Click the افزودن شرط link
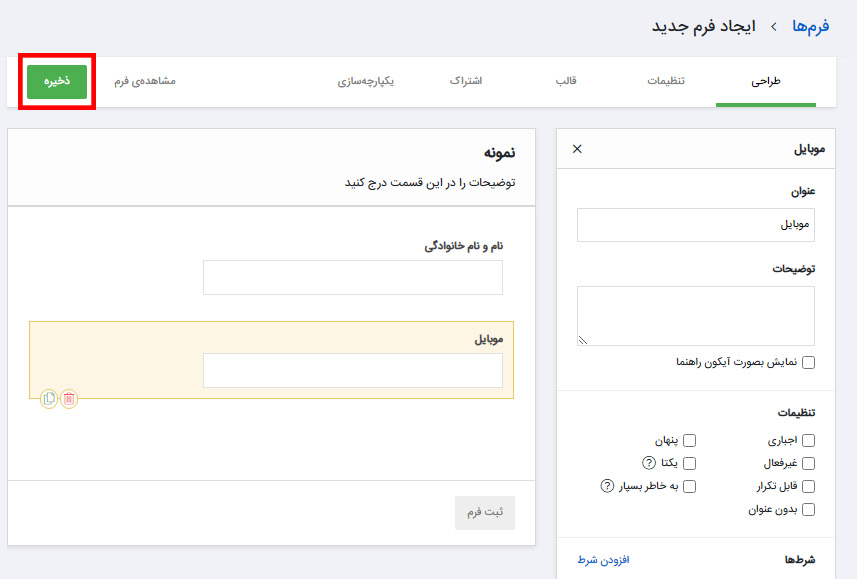This screenshot has width=857, height=579. tap(603, 559)
